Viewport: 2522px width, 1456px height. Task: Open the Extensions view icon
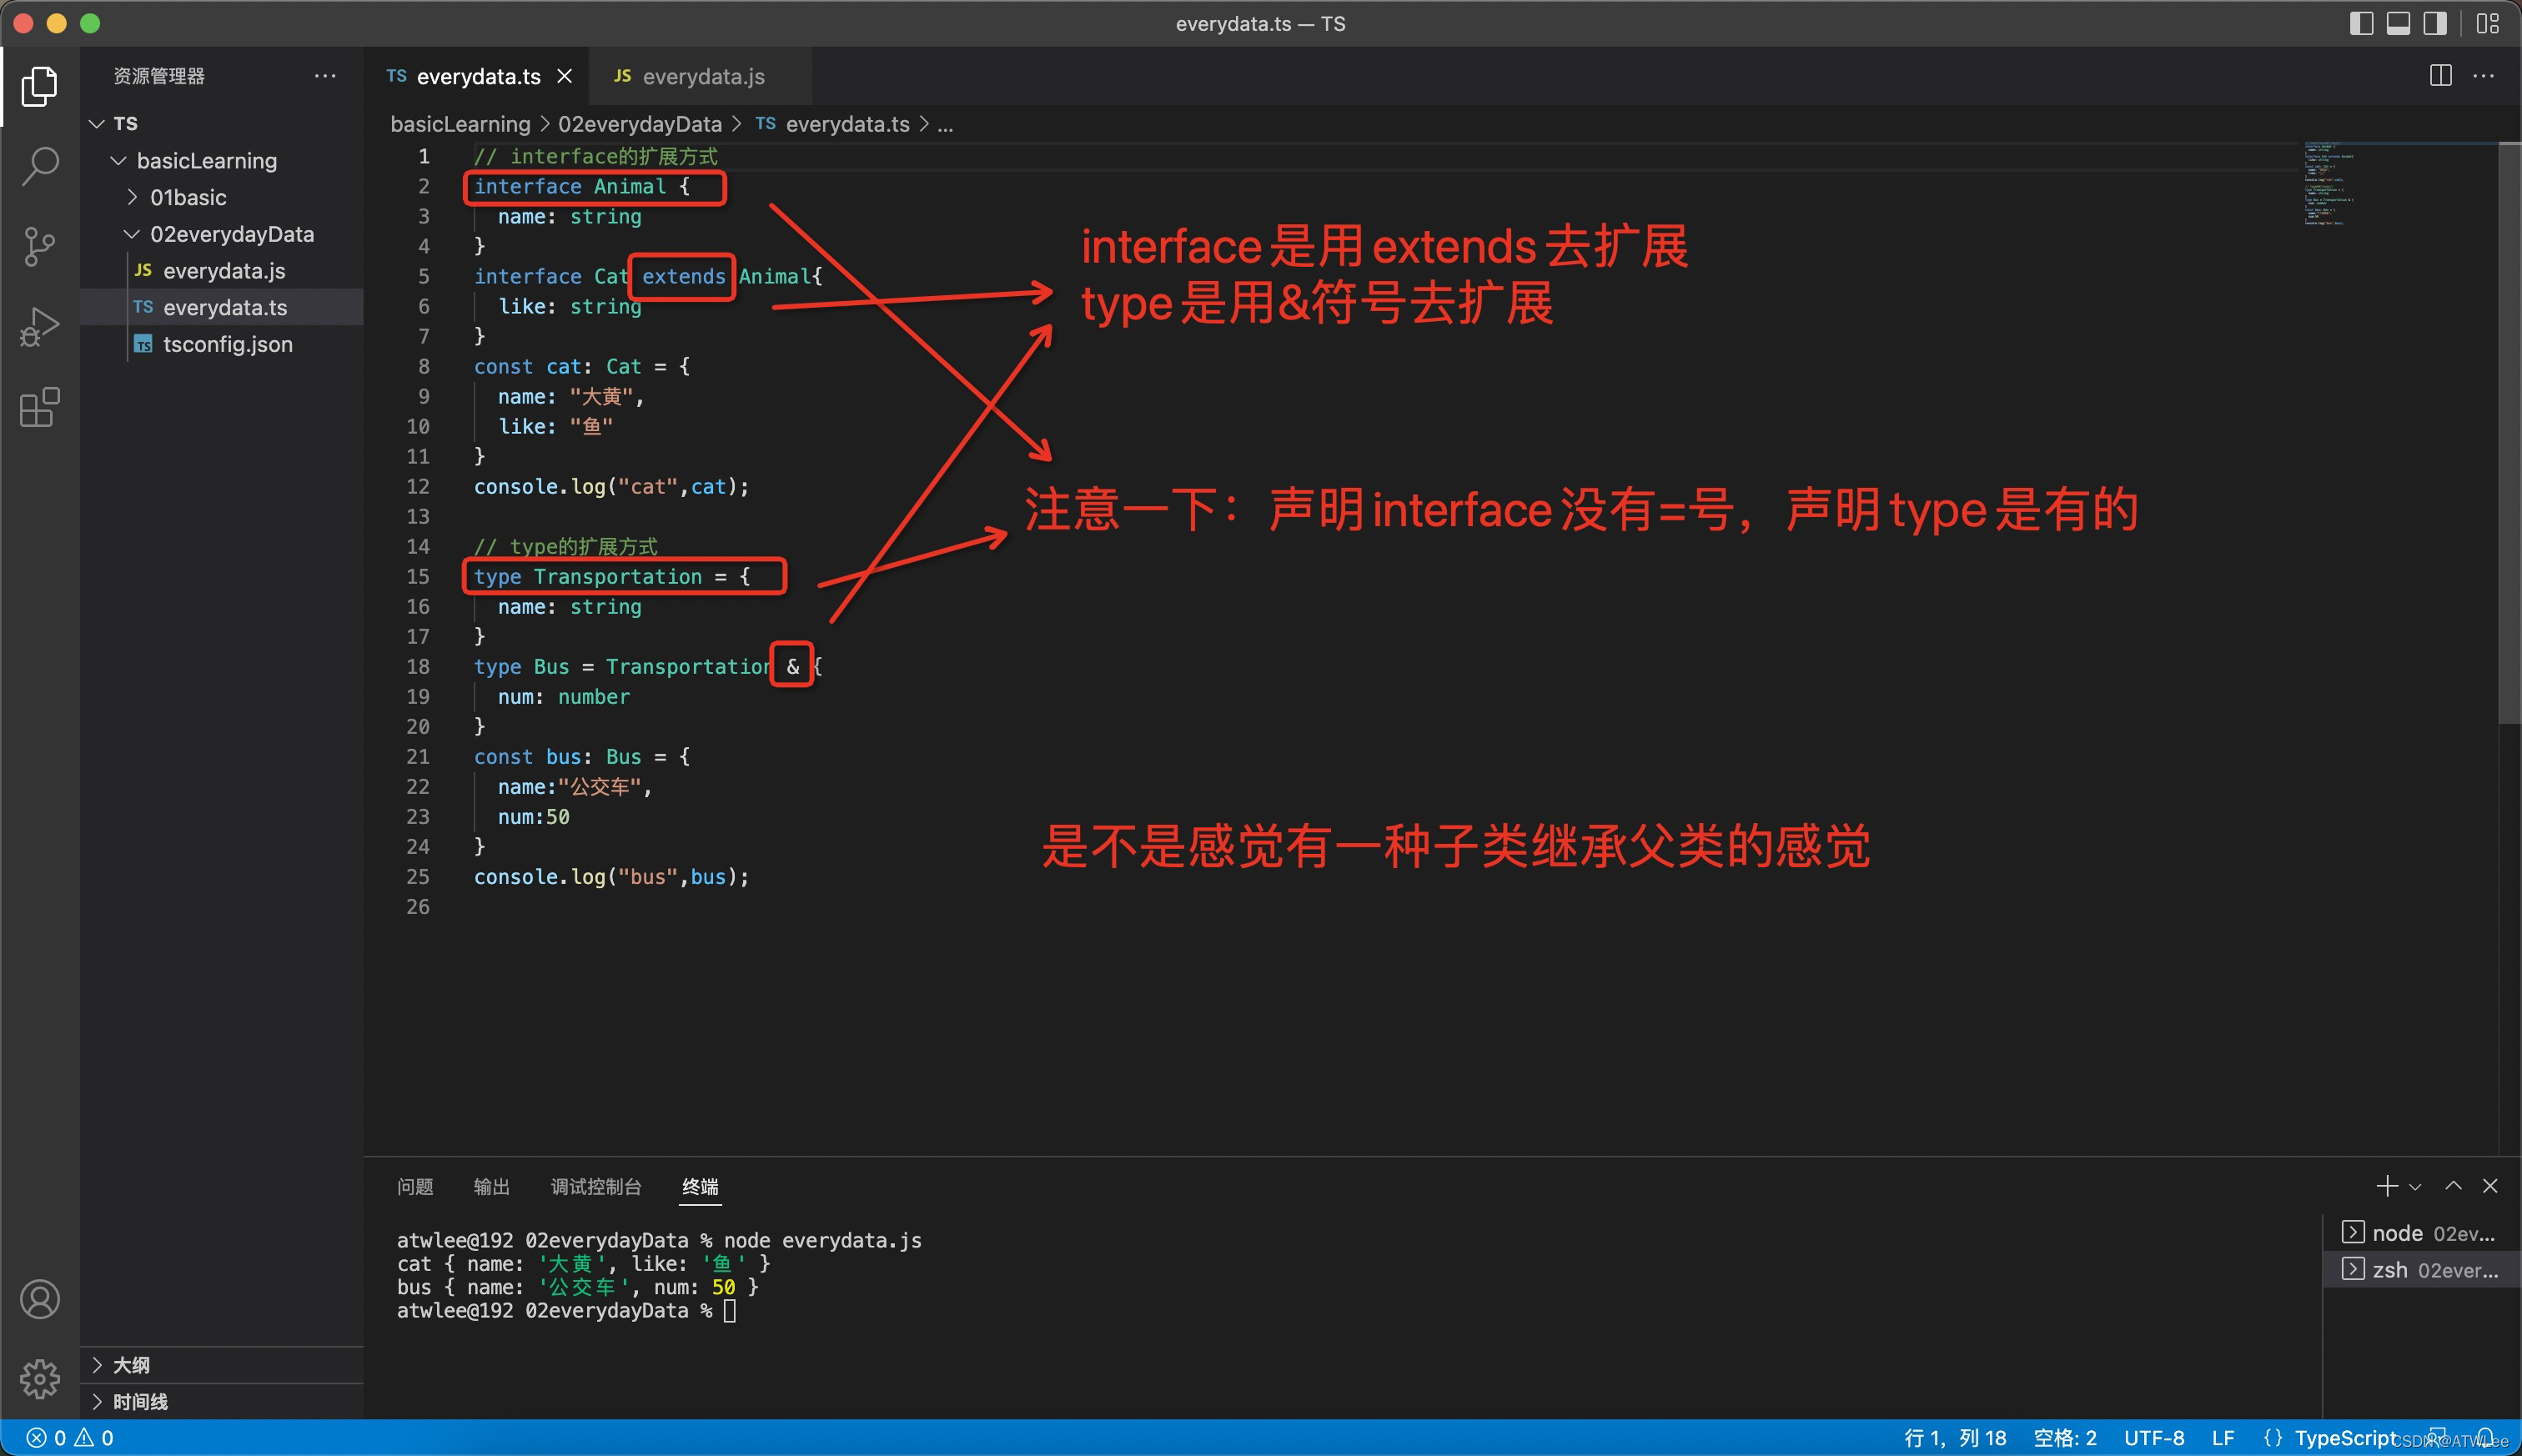coord(39,407)
